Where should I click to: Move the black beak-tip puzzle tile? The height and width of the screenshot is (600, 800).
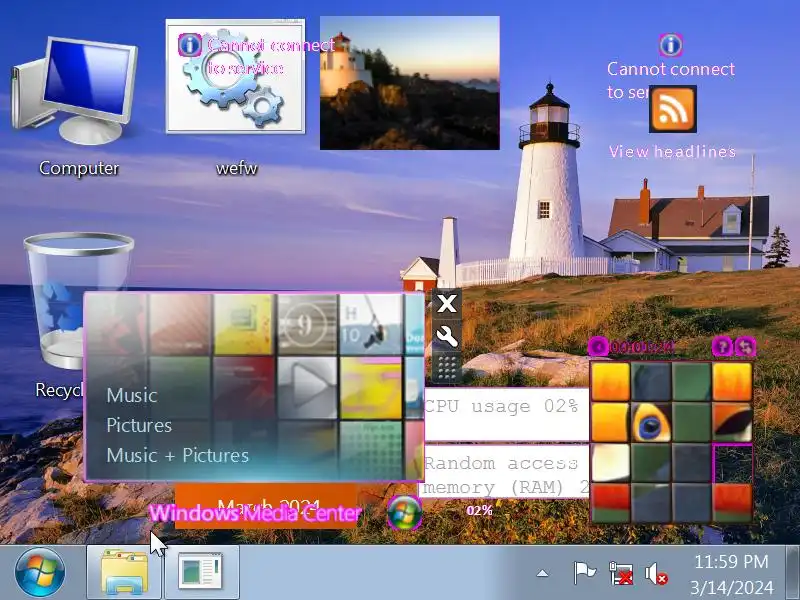click(x=732, y=422)
